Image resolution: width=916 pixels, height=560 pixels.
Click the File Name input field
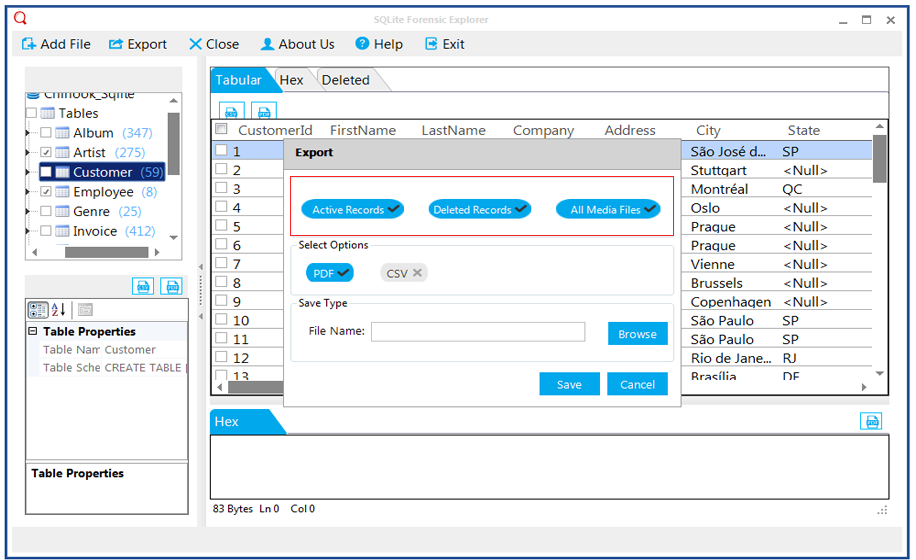coord(478,332)
